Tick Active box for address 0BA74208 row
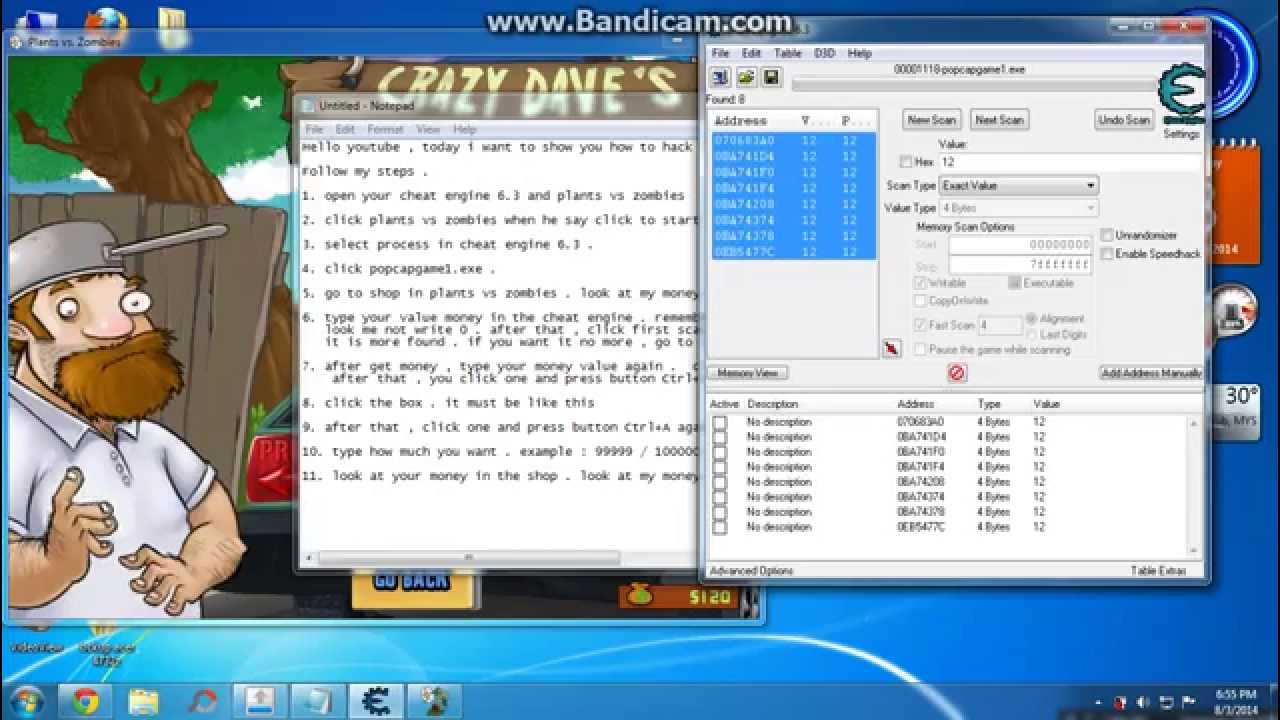The height and width of the screenshot is (720, 1280). pos(719,482)
